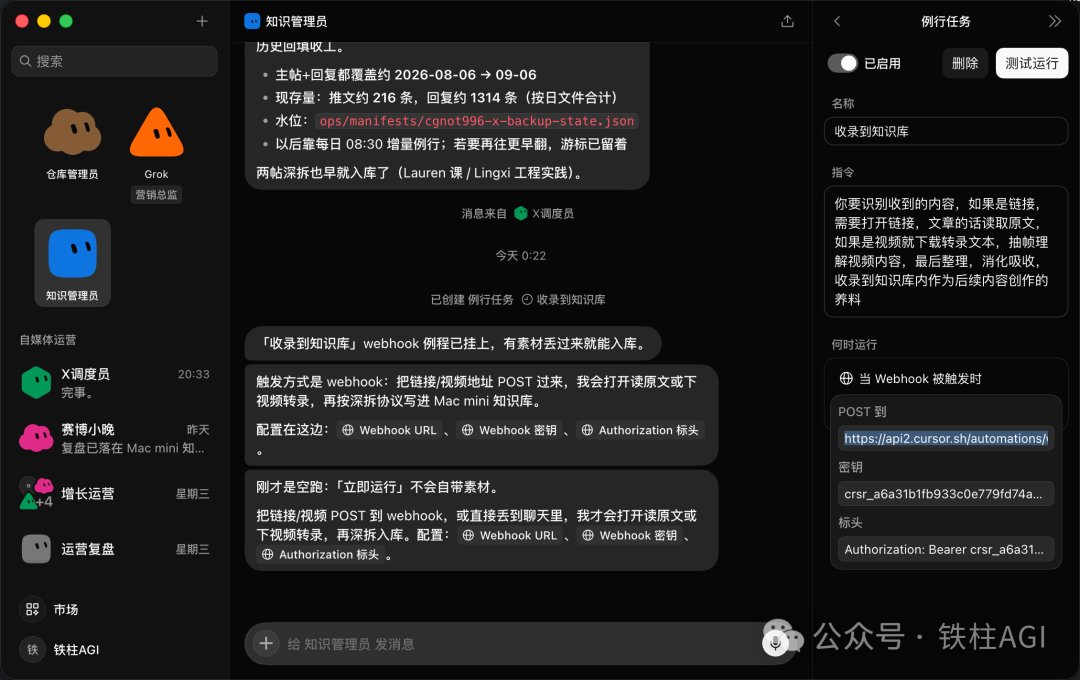Click Authorization 标头 chip in the last message
The image size is (1080, 680).
[x=321, y=555]
